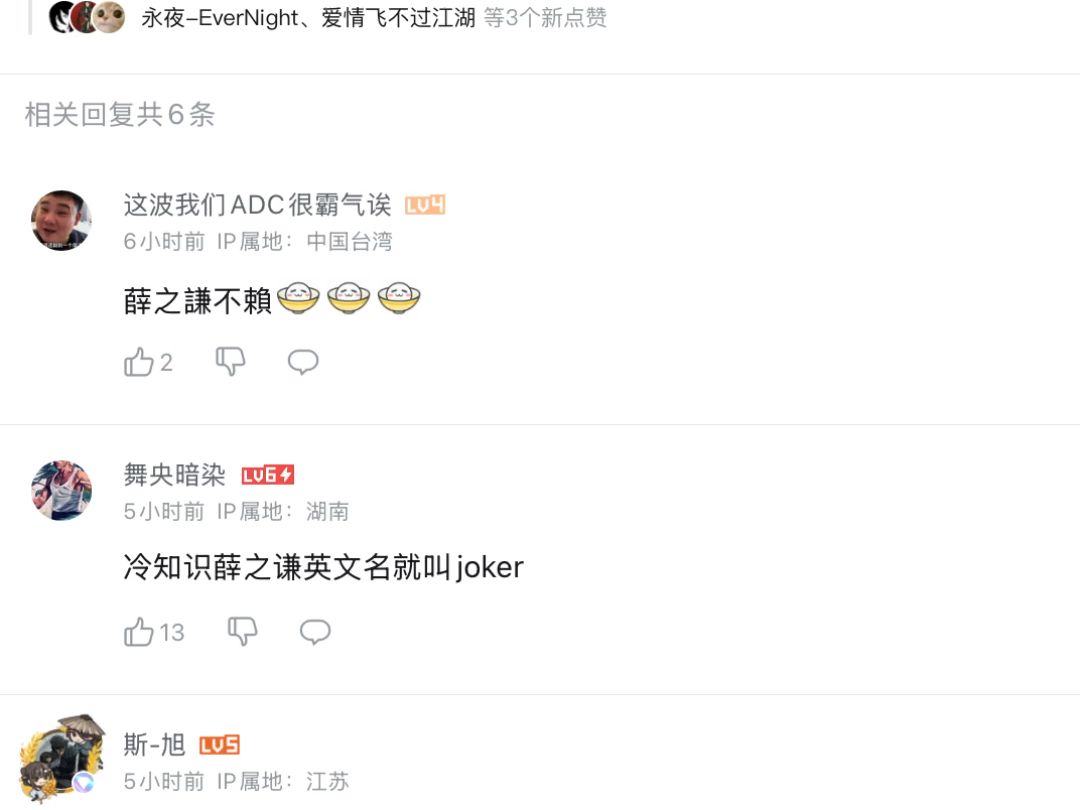The image size is (1080, 810).
Task: Click the 等3个新点赞 label
Action: [545, 18]
